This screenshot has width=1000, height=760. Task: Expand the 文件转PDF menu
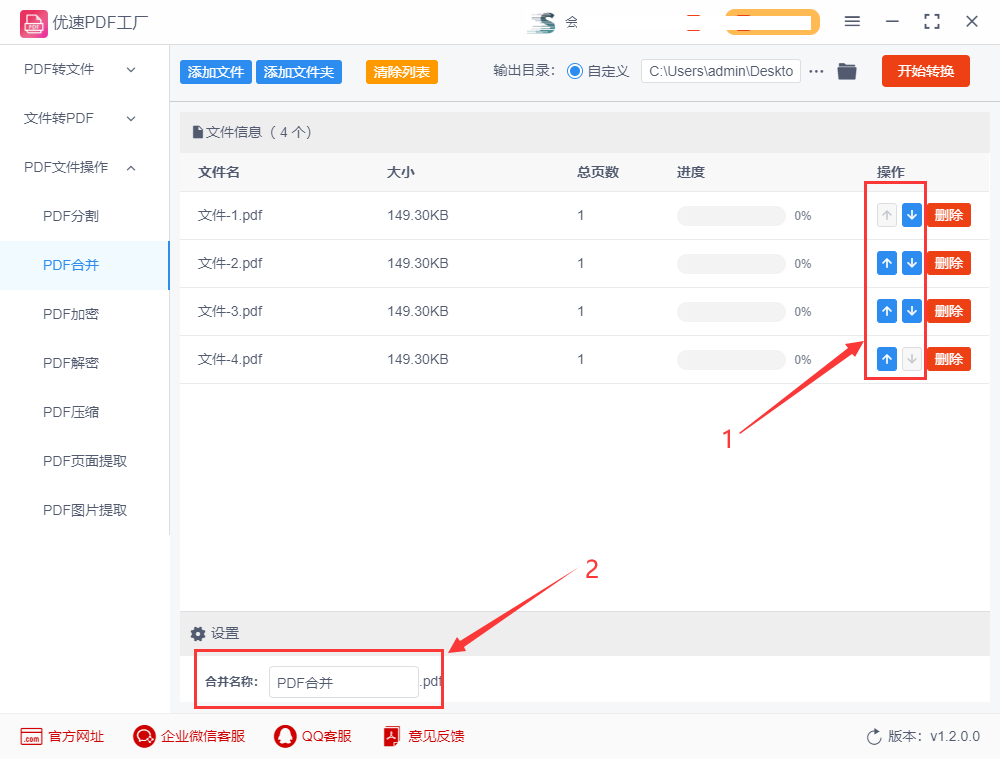(x=80, y=118)
